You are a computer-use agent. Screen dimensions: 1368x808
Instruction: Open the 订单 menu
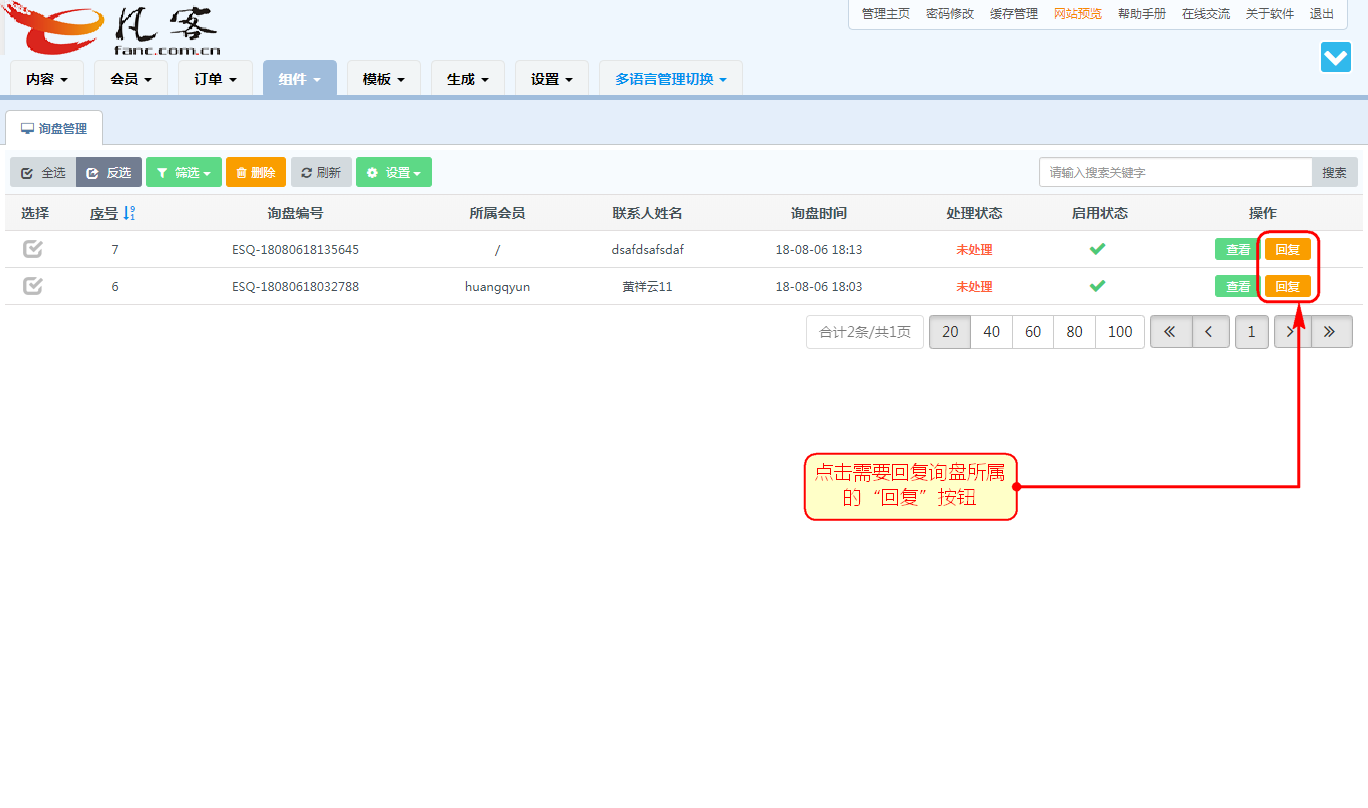216,79
